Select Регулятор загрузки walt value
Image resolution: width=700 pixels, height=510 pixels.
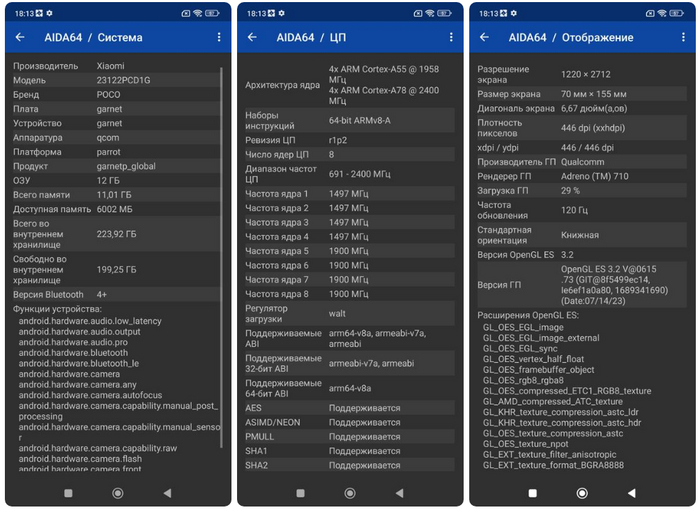click(337, 314)
